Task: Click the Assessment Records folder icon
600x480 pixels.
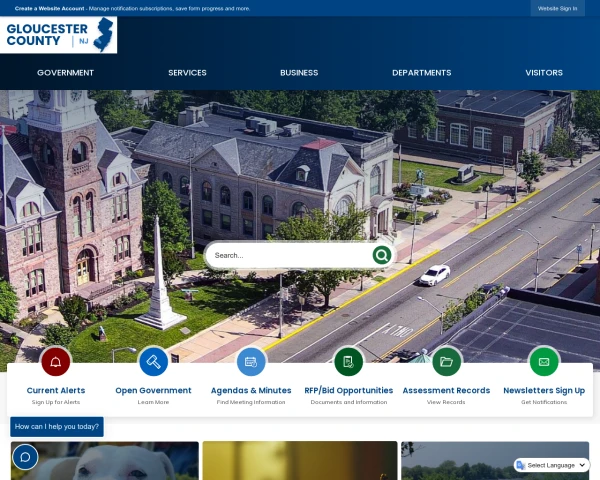Action: pos(446,361)
